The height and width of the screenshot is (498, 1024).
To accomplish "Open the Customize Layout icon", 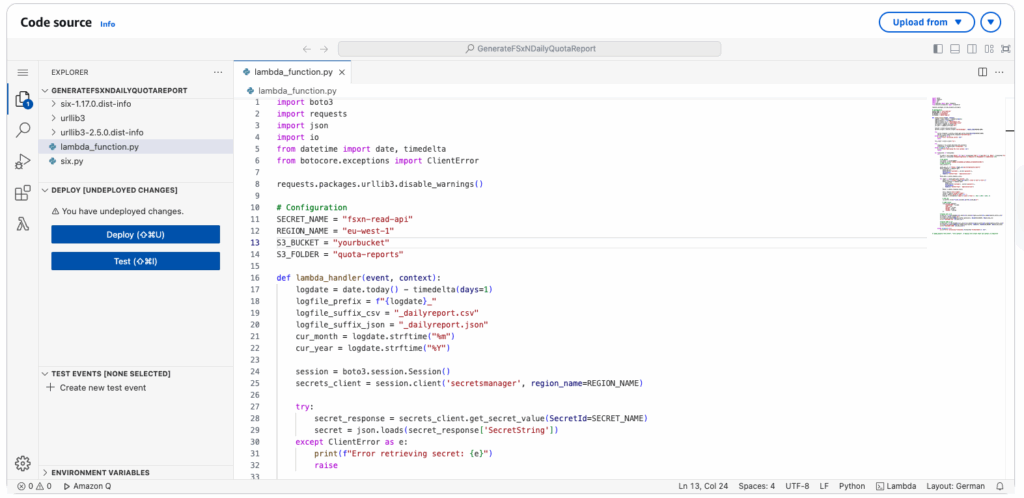I will [989, 49].
